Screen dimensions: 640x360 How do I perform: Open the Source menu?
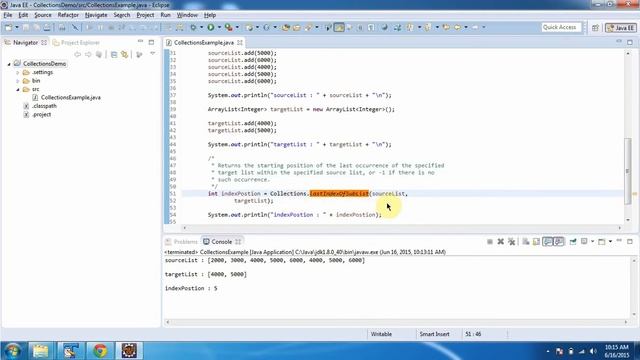[x=43, y=15]
